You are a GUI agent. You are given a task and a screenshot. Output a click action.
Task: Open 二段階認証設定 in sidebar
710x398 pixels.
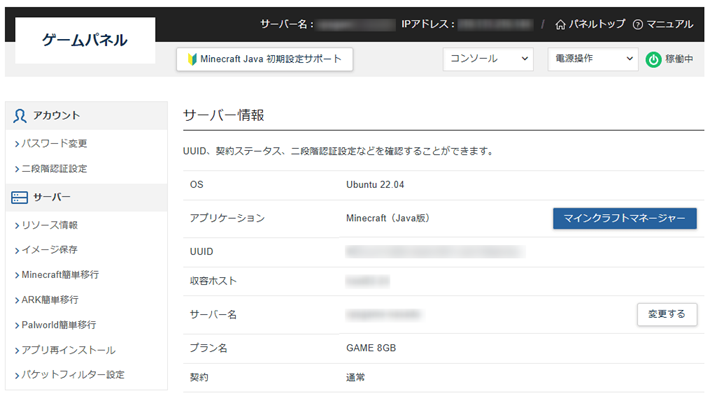(x=54, y=169)
